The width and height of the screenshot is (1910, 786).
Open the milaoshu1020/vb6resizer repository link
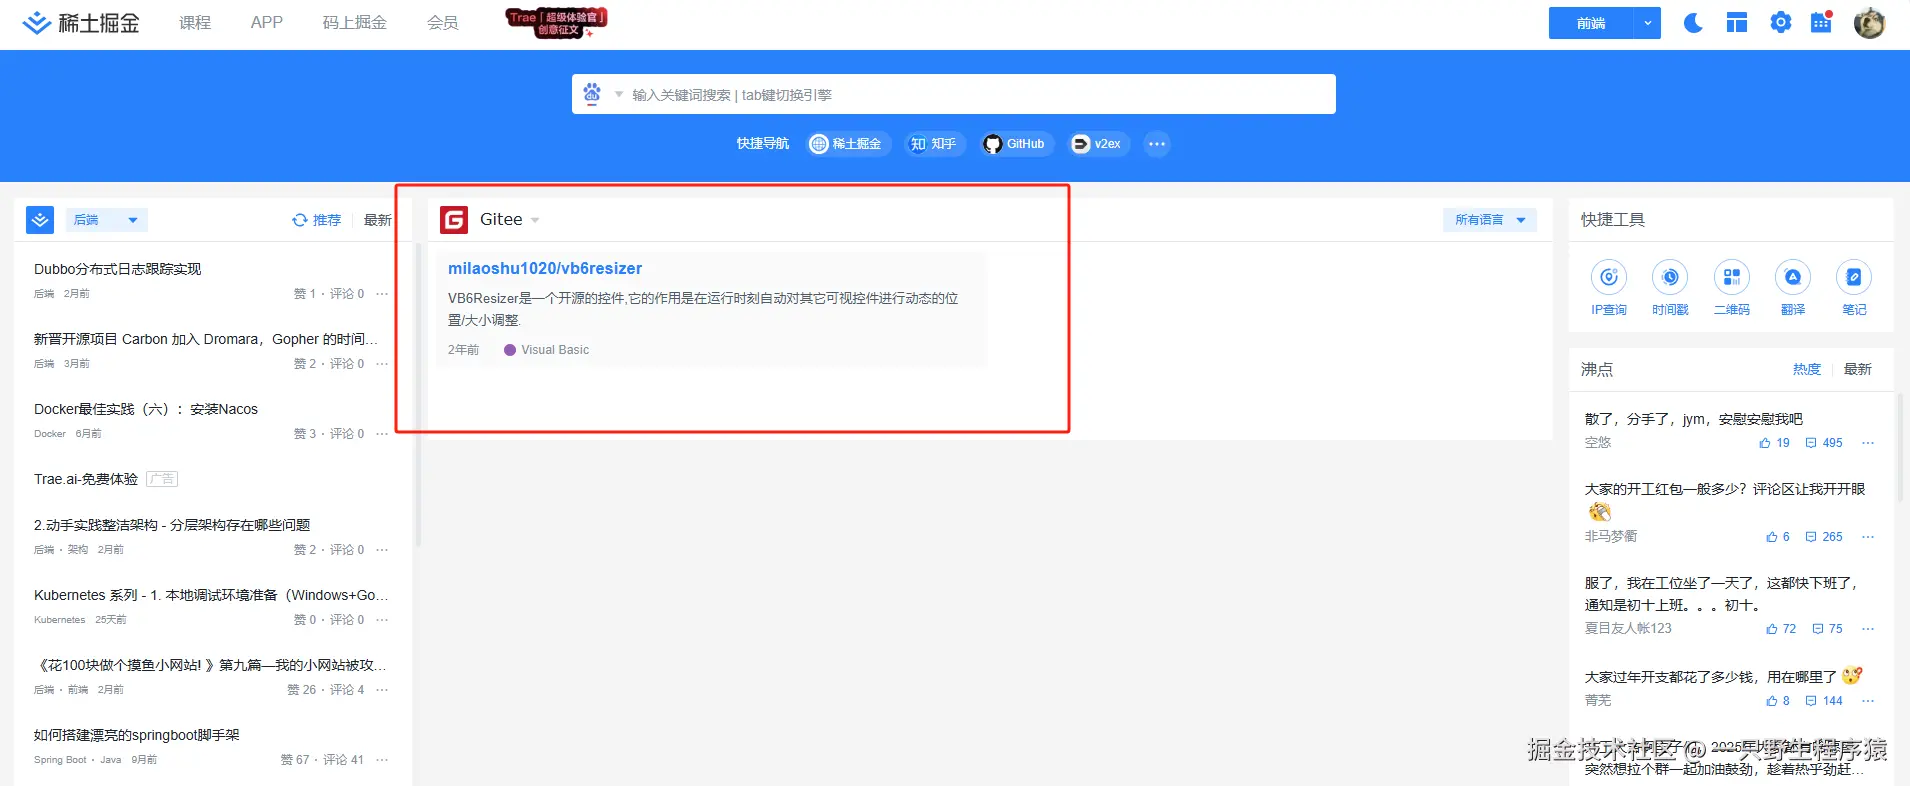pos(545,268)
